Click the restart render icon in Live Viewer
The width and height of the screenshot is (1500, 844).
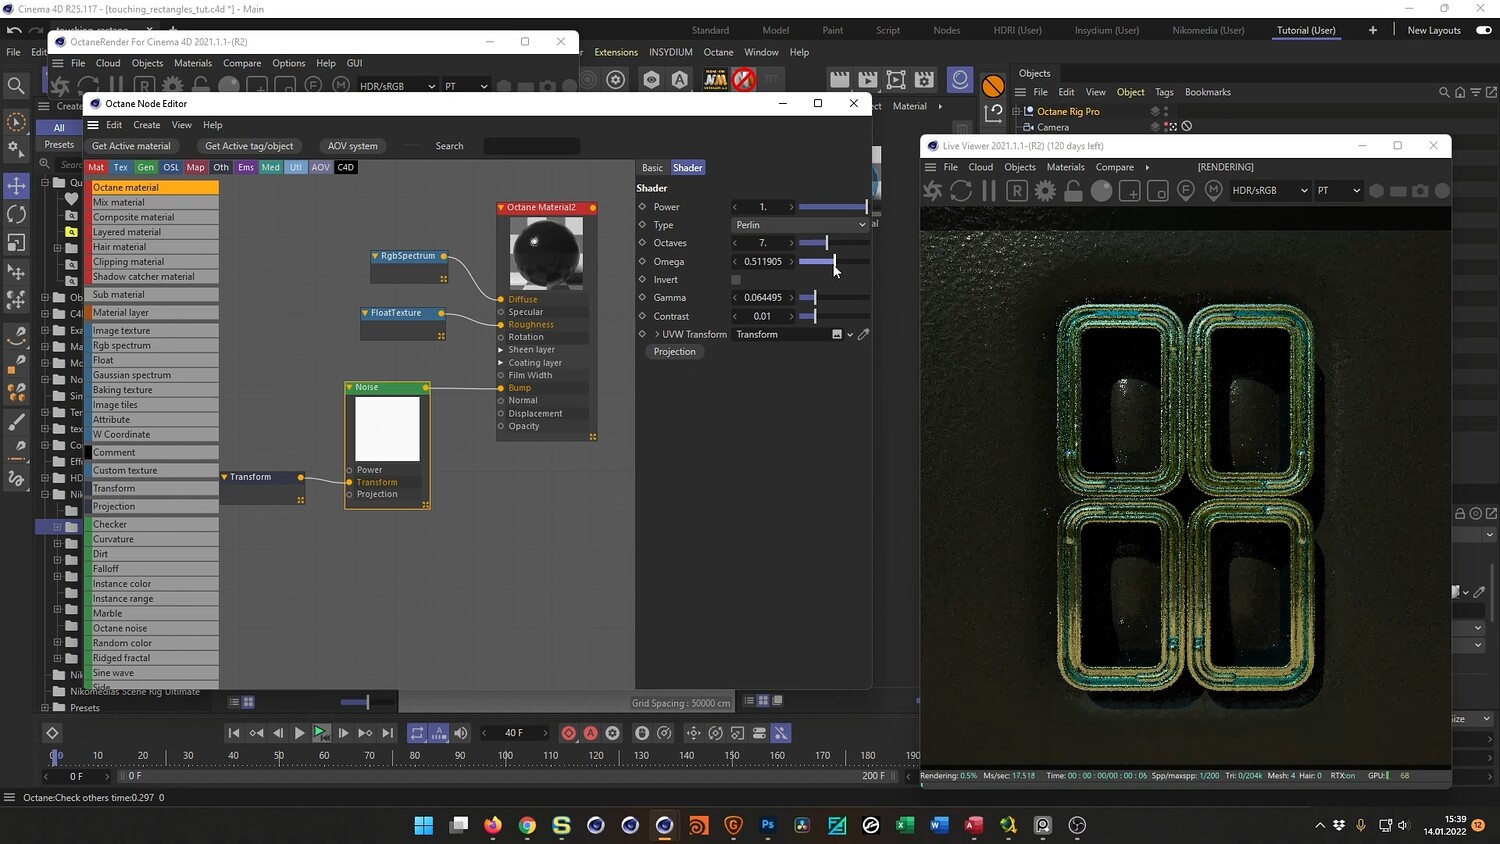[961, 190]
